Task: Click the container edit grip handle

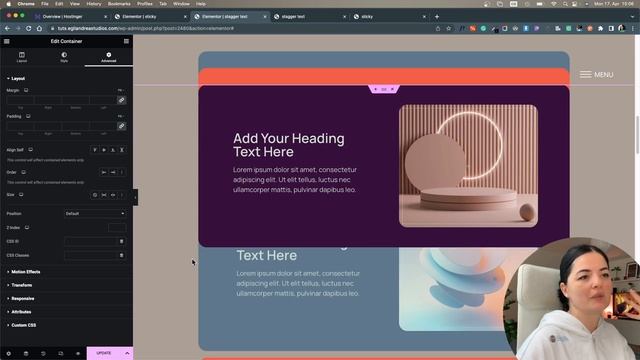Action: pos(384,89)
